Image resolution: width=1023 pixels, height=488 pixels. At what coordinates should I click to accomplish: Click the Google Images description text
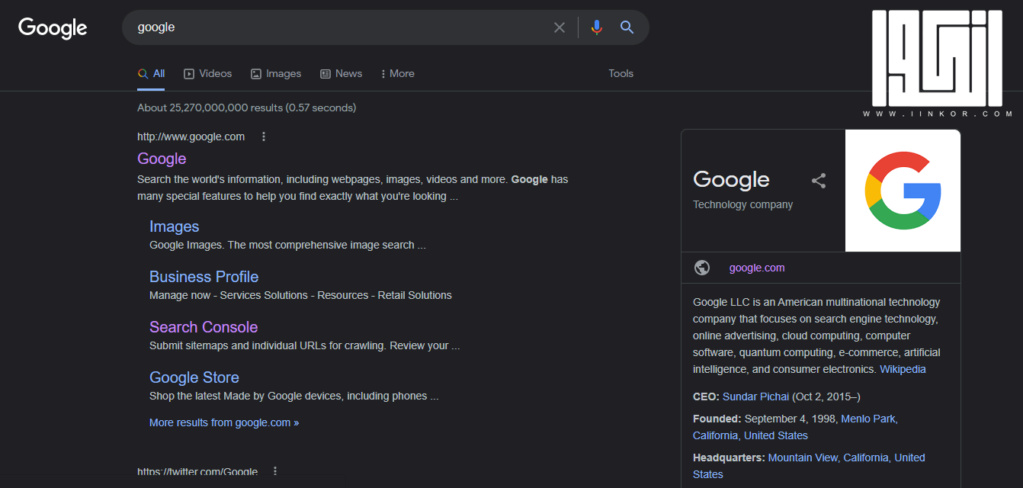[x=288, y=245]
